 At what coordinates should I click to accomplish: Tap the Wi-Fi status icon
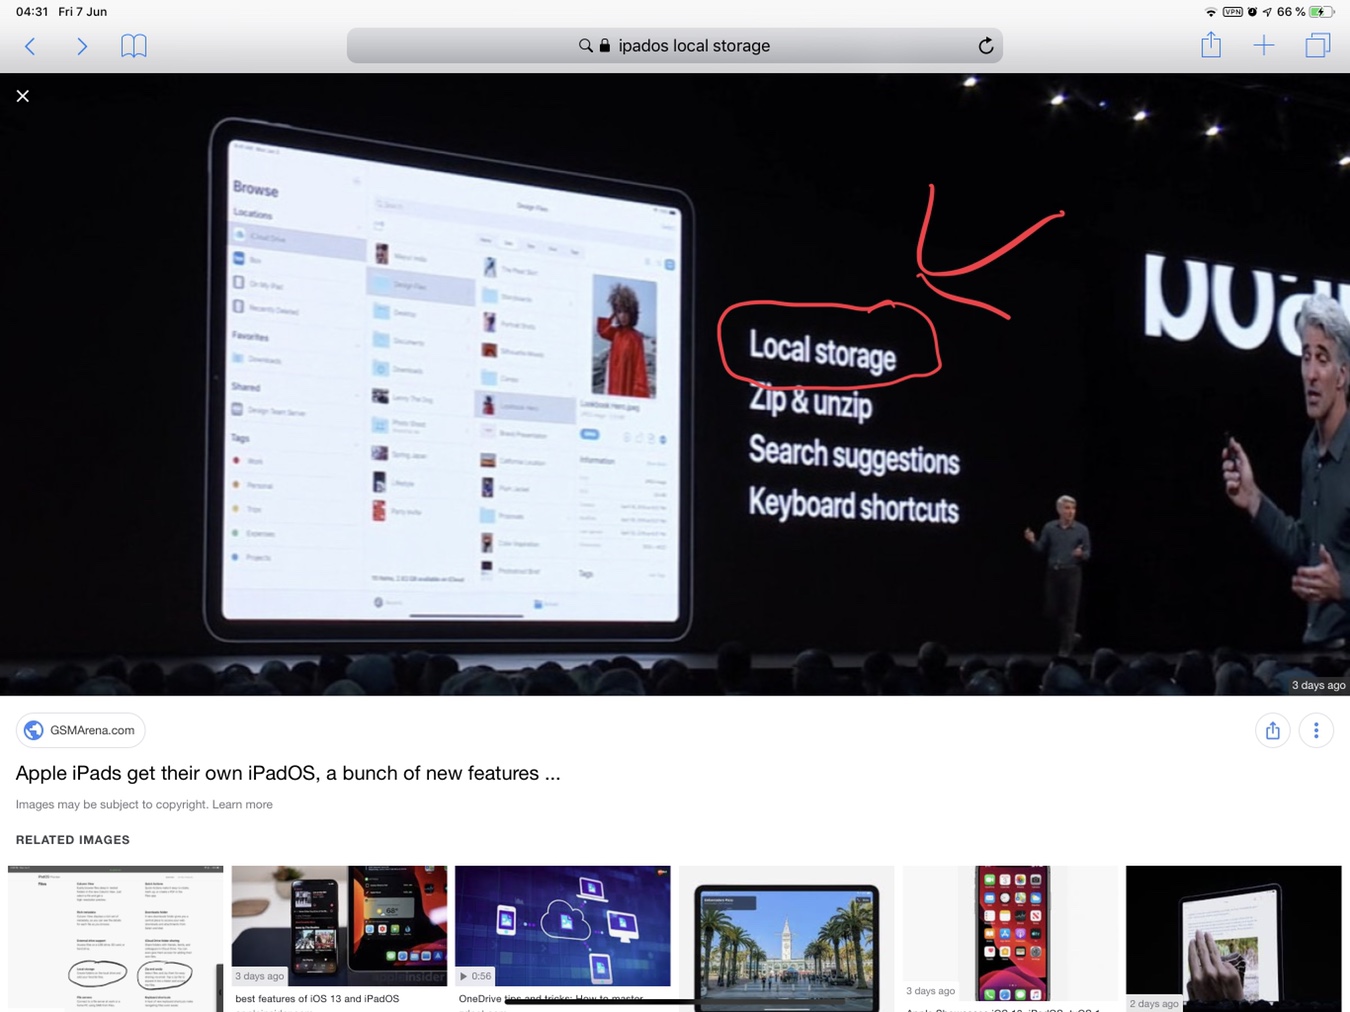[x=1211, y=12]
